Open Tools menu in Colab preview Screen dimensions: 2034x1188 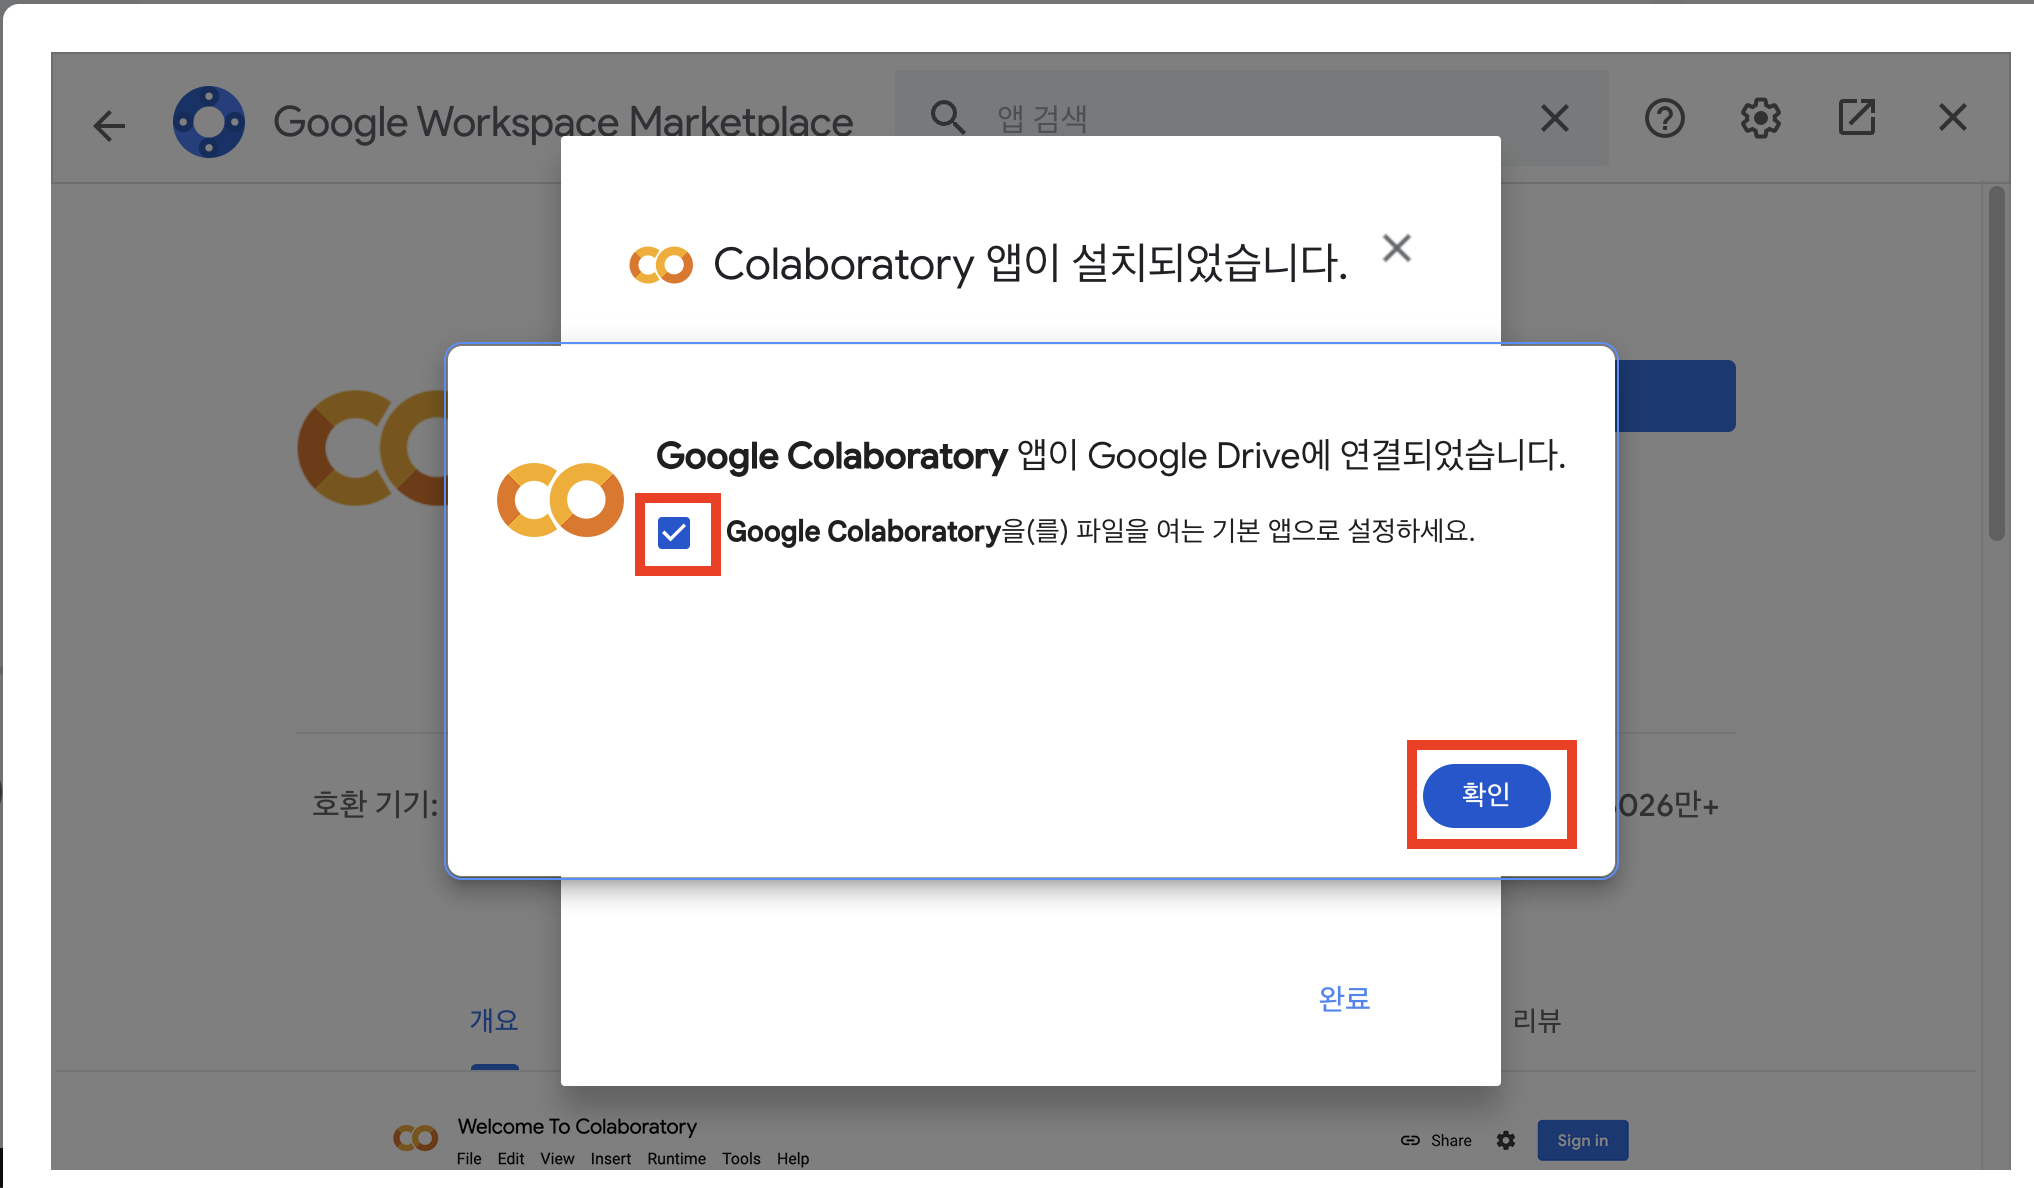(x=741, y=1158)
